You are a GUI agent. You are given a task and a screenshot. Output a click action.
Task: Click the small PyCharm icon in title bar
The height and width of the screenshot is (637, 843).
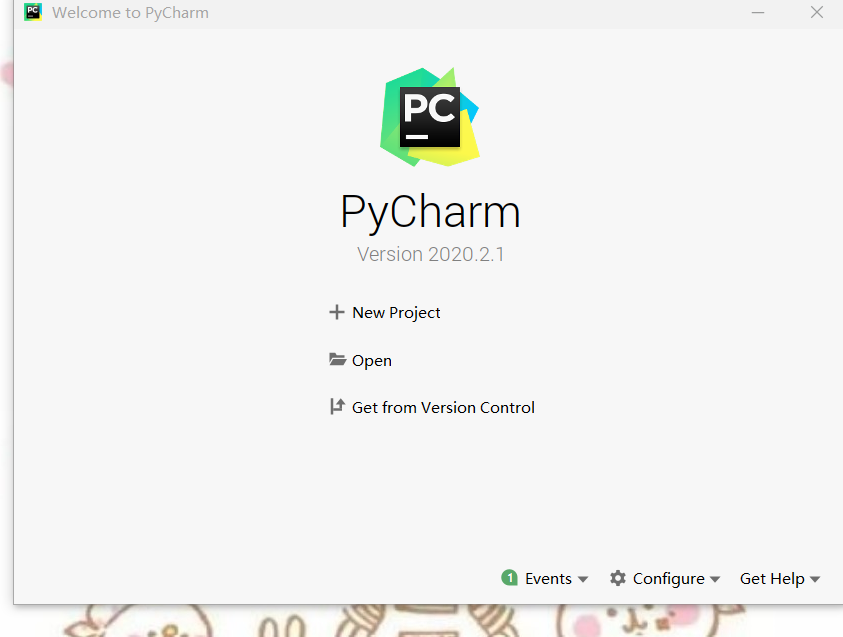tap(33, 12)
